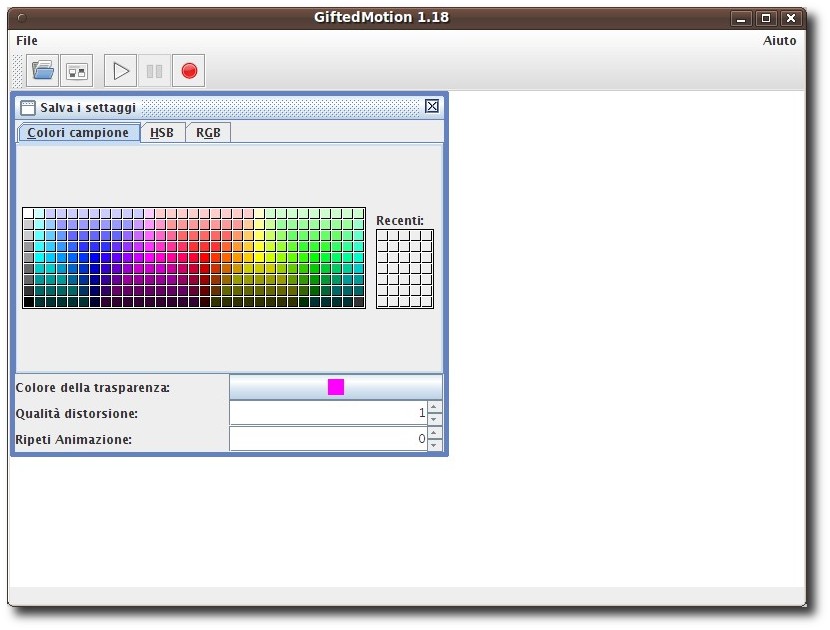Open a file with the folder icon
Viewport: 830px width, 630px height.
tap(42, 70)
